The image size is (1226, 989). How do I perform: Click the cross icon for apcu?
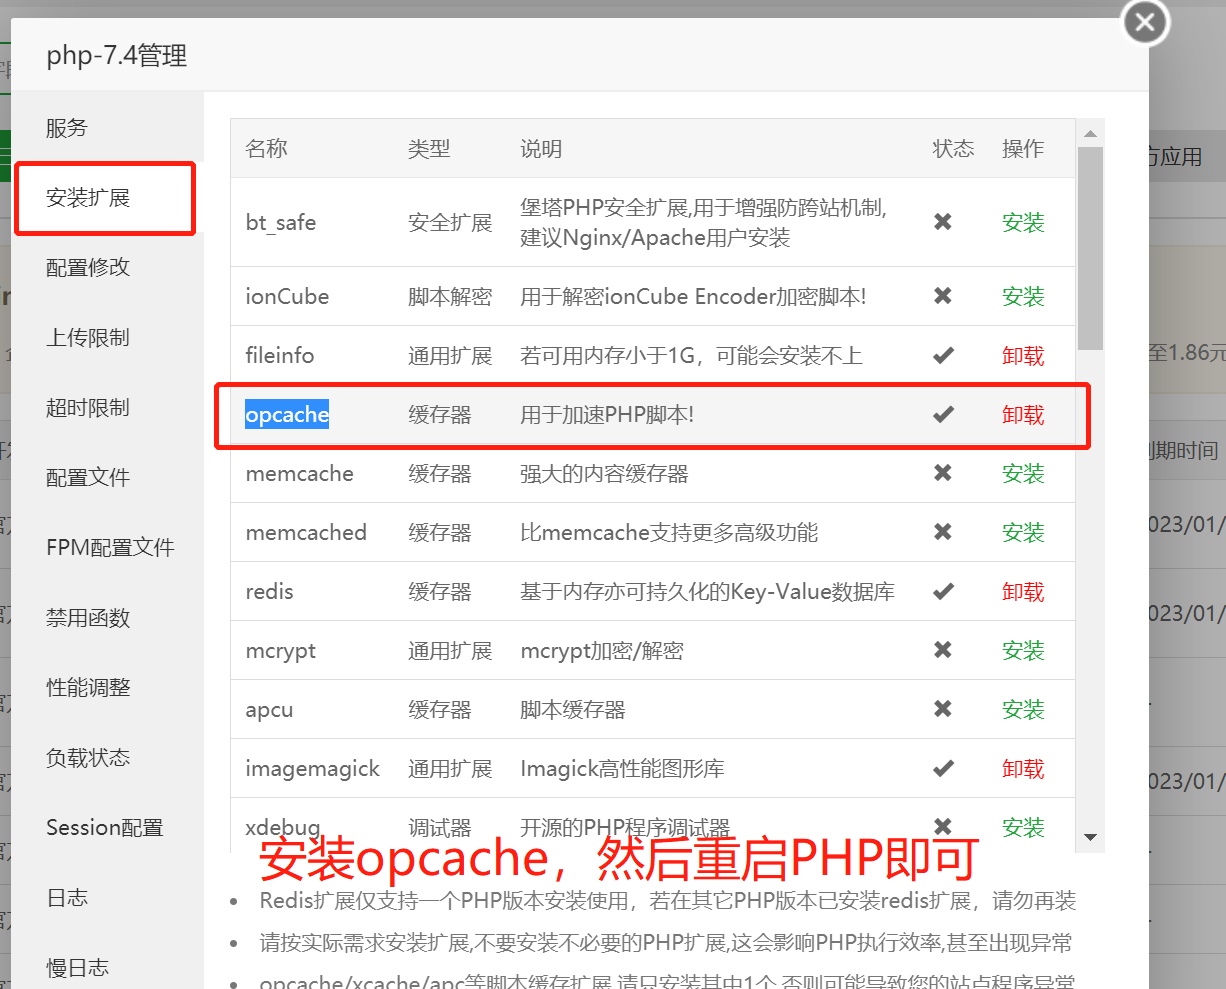click(x=943, y=709)
